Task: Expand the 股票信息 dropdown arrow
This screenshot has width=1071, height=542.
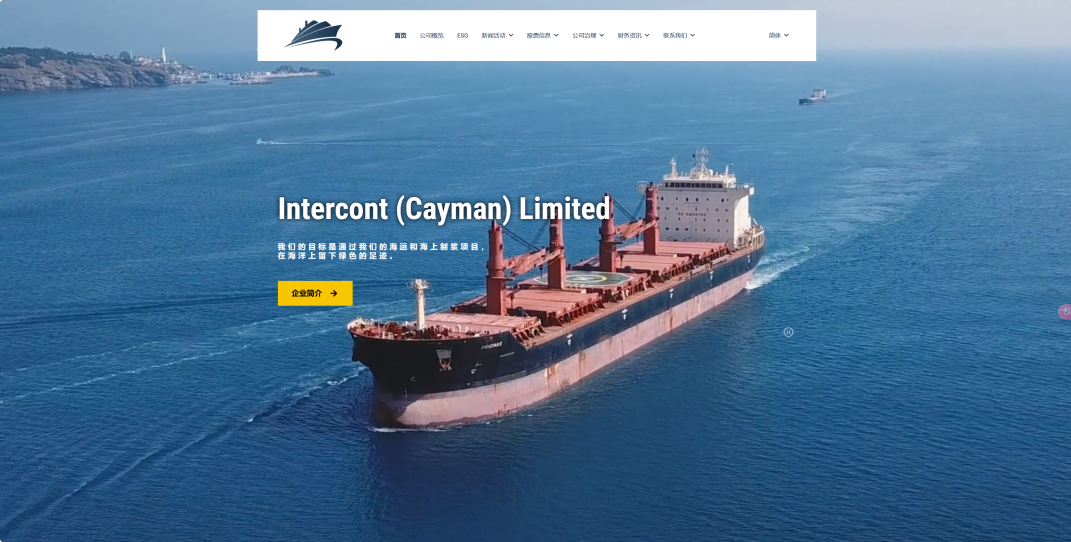Action: pyautogui.click(x=556, y=35)
